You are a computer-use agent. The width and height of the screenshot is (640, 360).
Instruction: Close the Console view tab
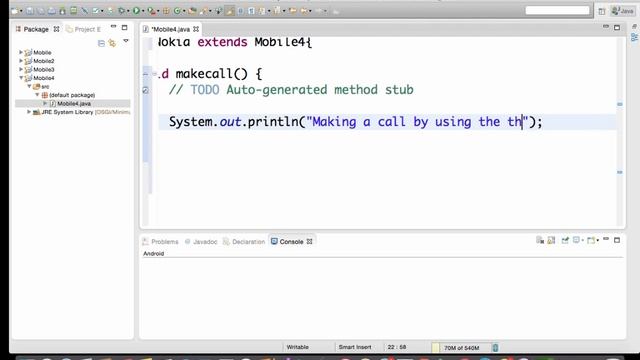pos(309,242)
